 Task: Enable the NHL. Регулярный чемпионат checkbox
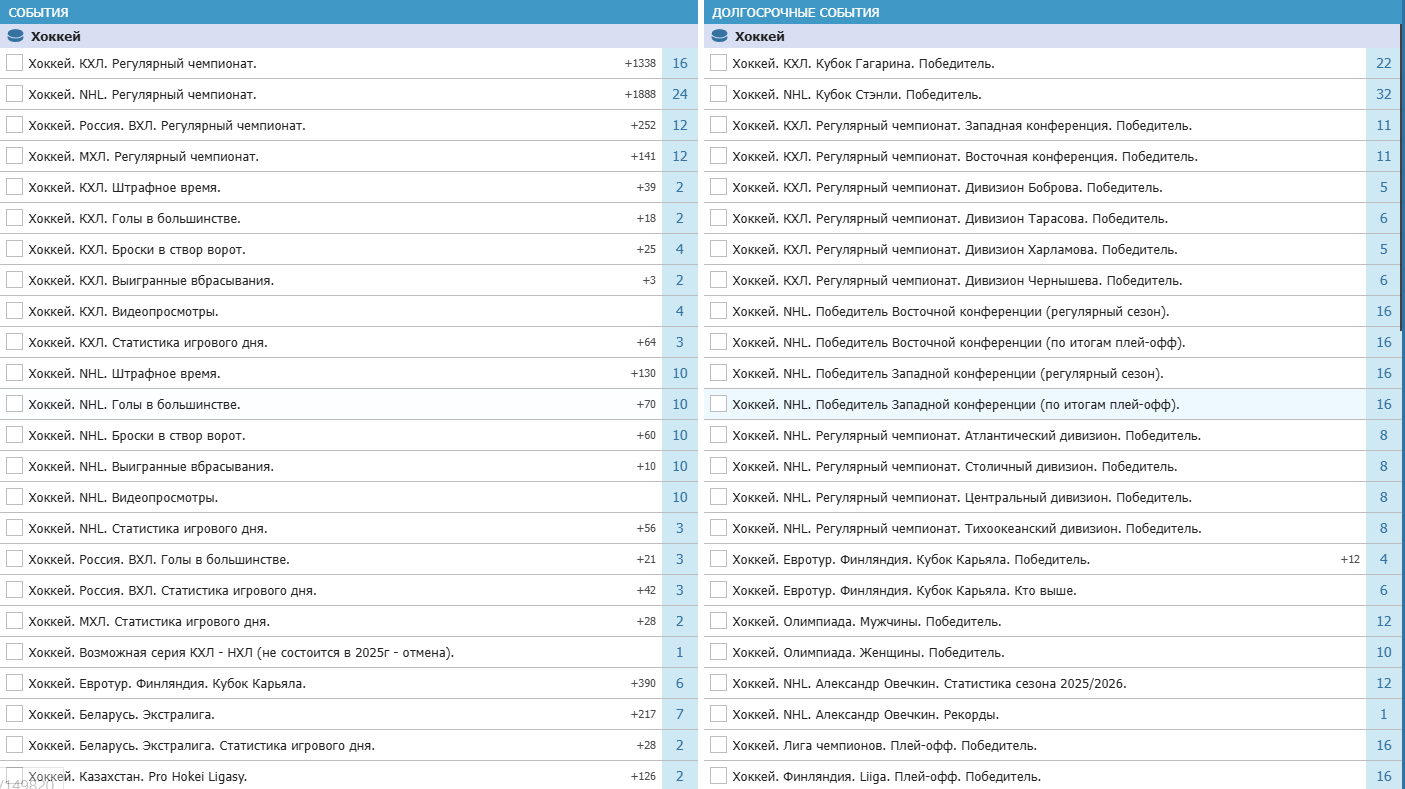[x=15, y=94]
